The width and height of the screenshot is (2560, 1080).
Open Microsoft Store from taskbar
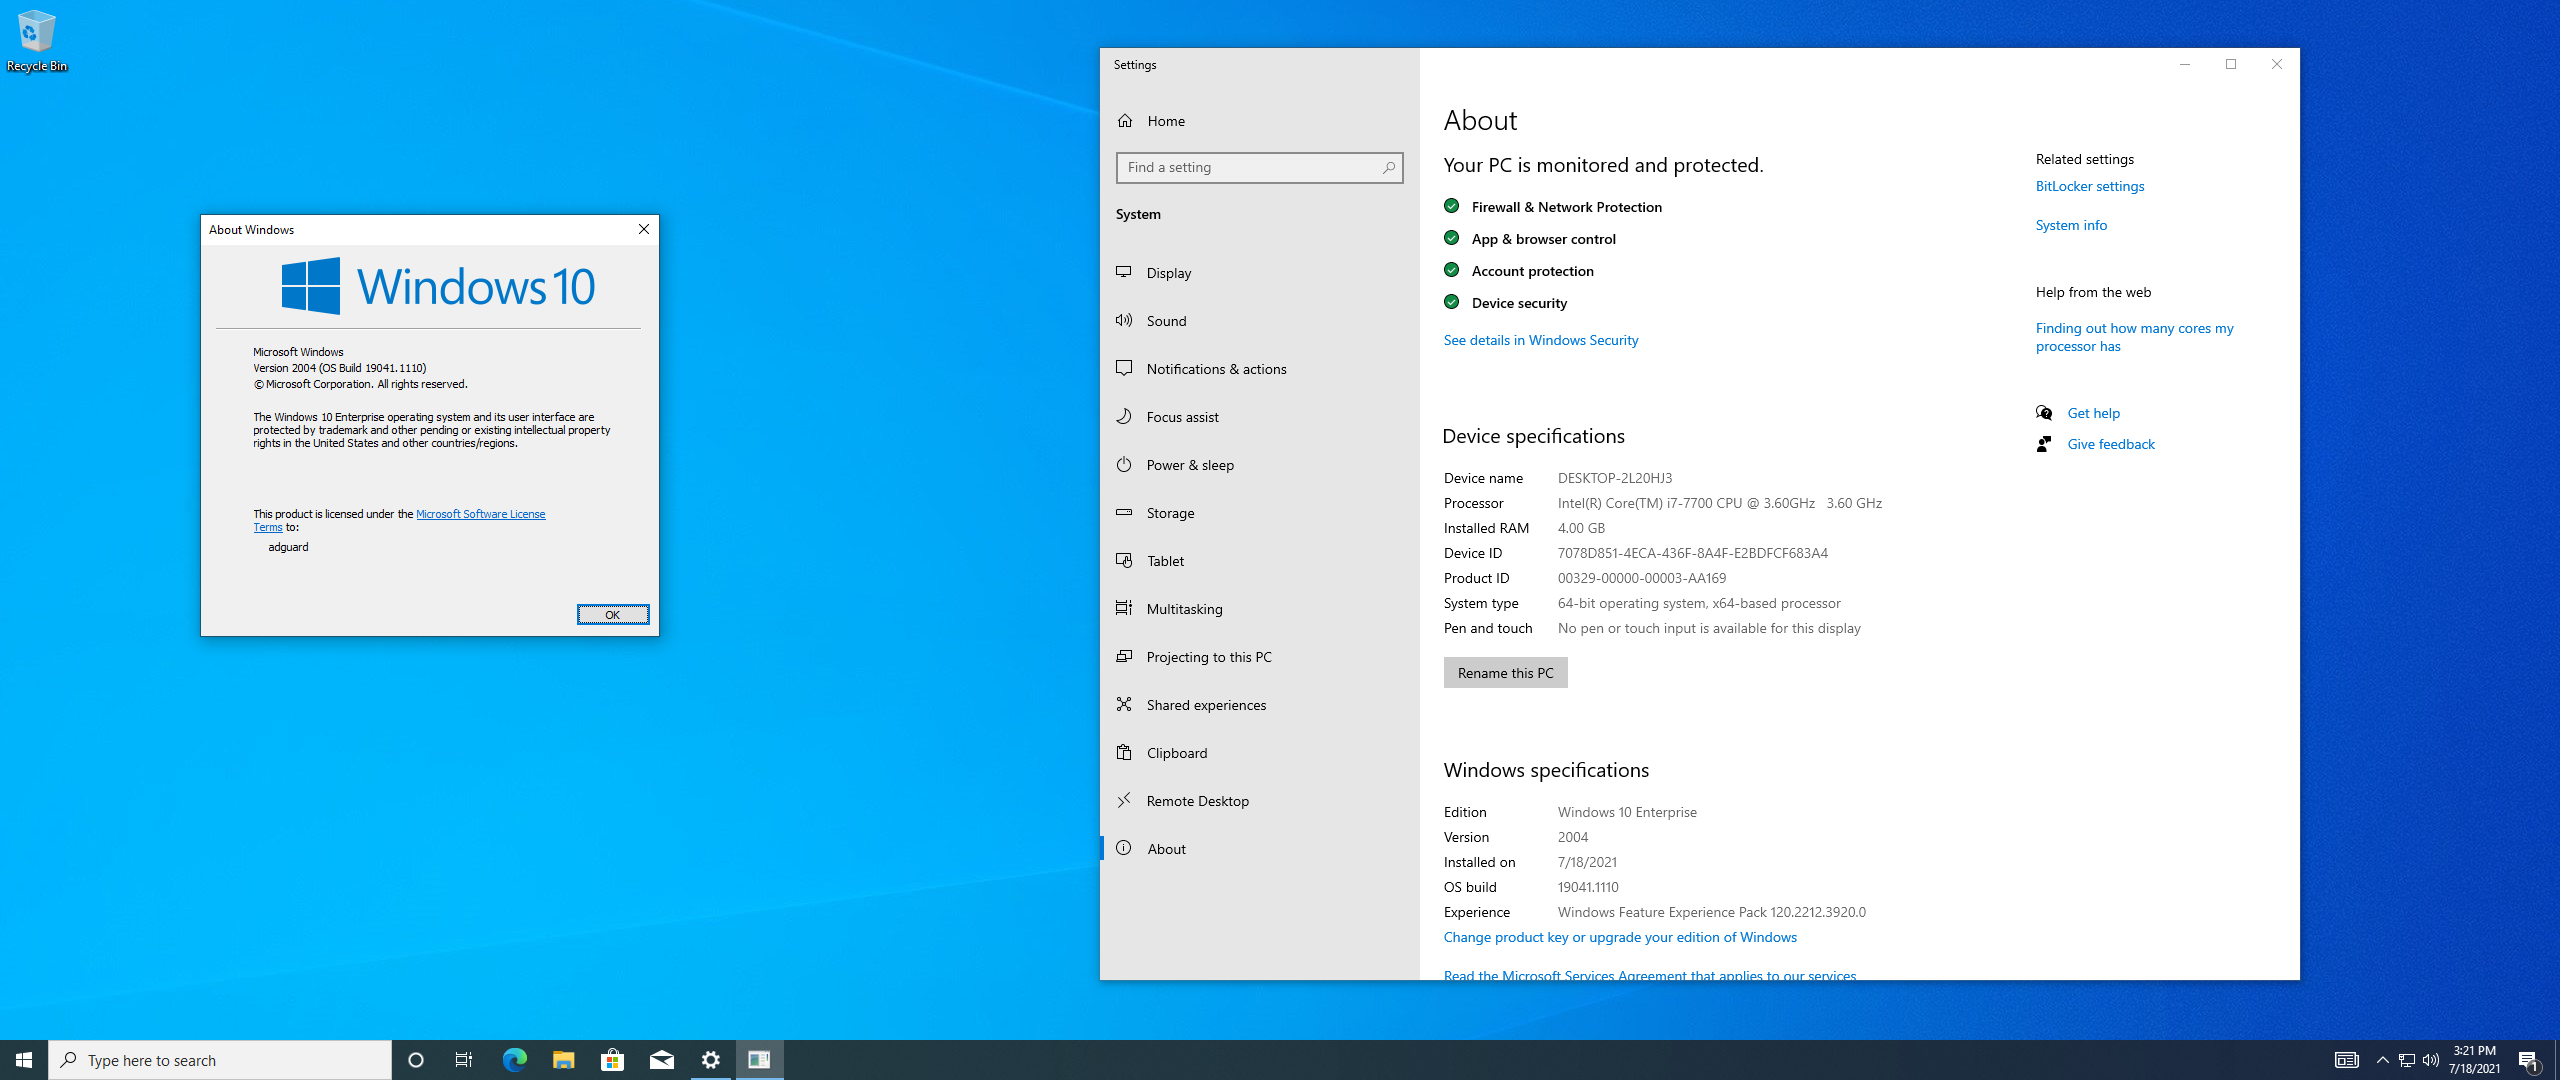pos(612,1060)
